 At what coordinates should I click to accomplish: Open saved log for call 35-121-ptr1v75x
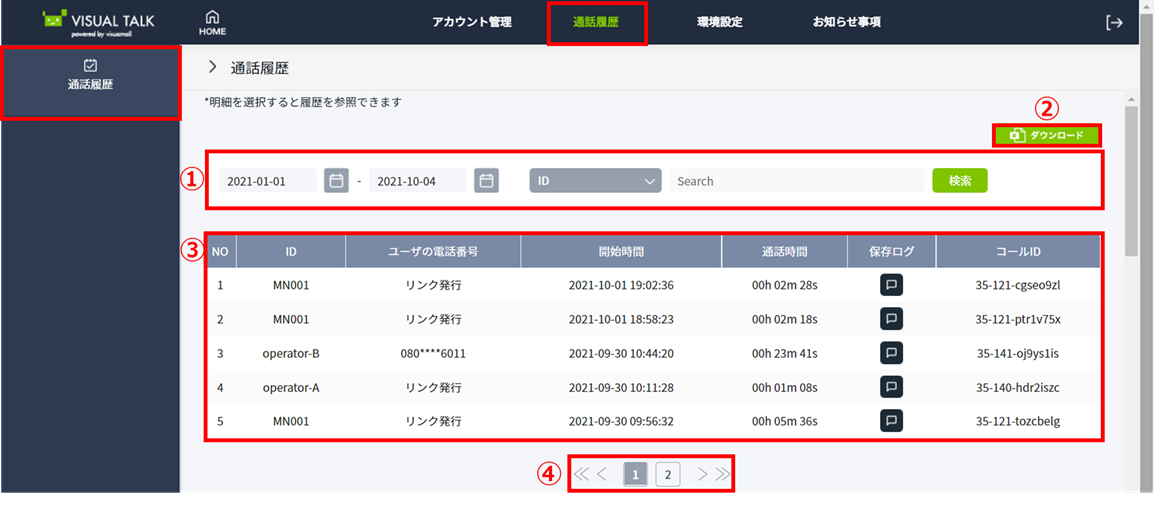pyautogui.click(x=891, y=319)
